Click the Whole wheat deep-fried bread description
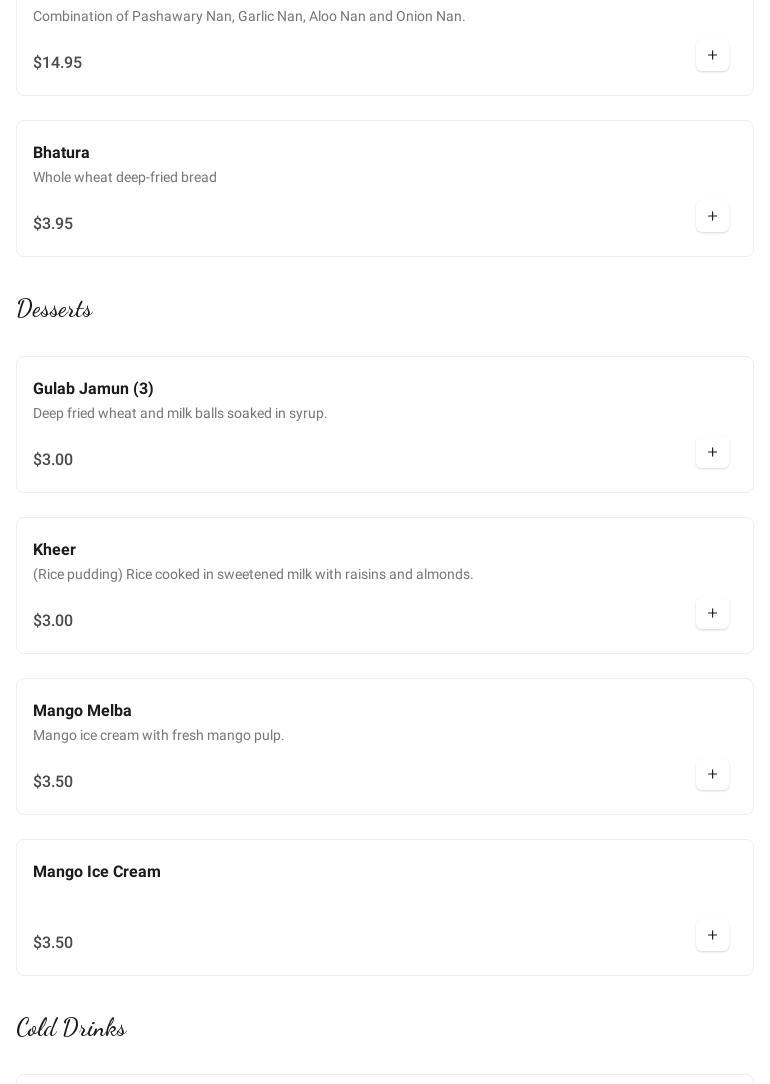 click(125, 178)
